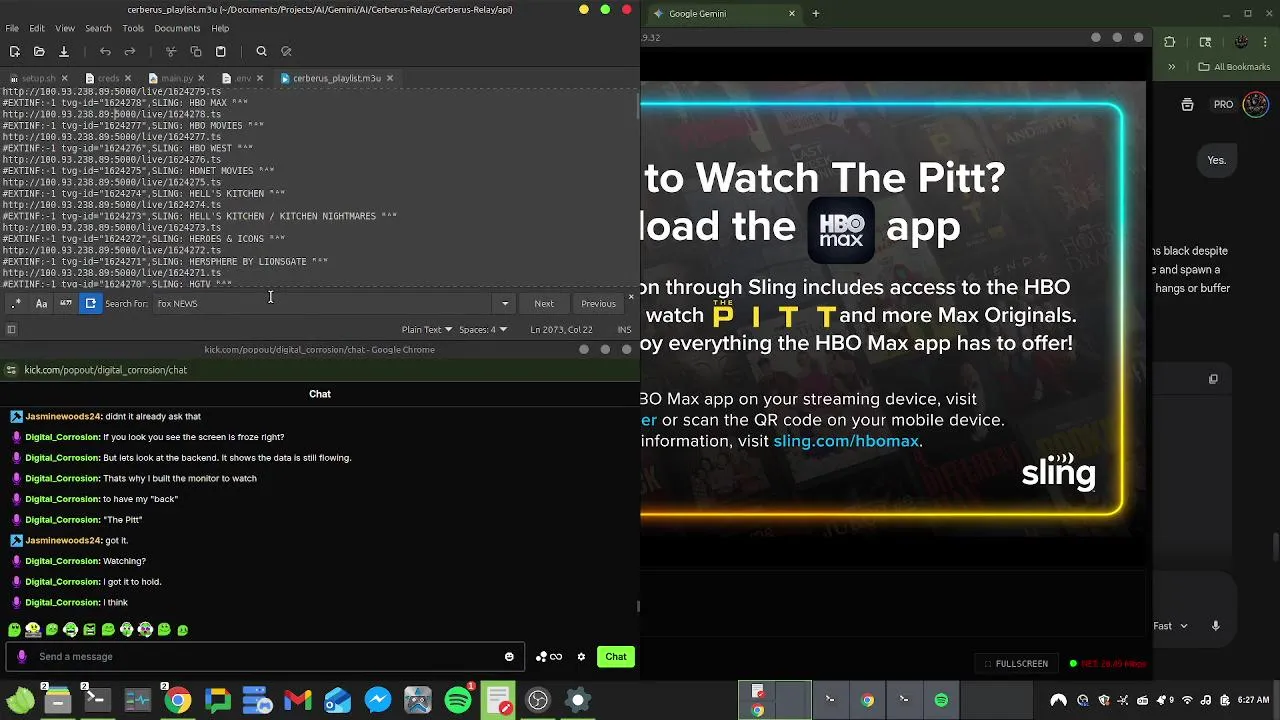Click the Send a message input field
Screen dimensions: 1280x720
coord(265,657)
